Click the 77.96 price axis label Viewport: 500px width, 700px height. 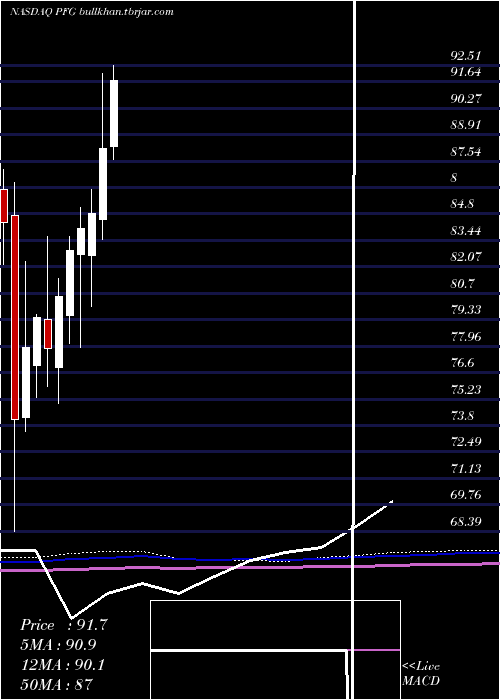tap(466, 336)
